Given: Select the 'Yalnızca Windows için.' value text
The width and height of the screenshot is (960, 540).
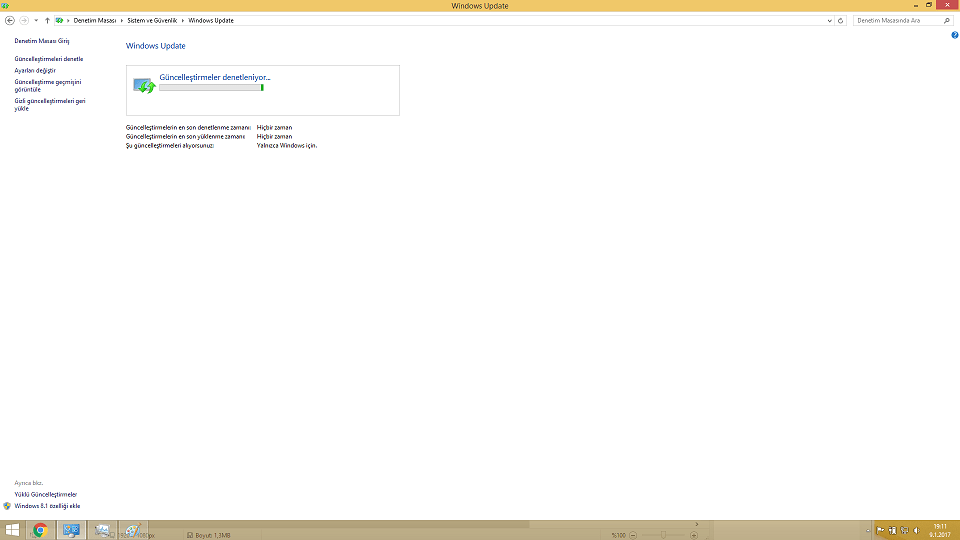Looking at the screenshot, I should tap(287, 146).
